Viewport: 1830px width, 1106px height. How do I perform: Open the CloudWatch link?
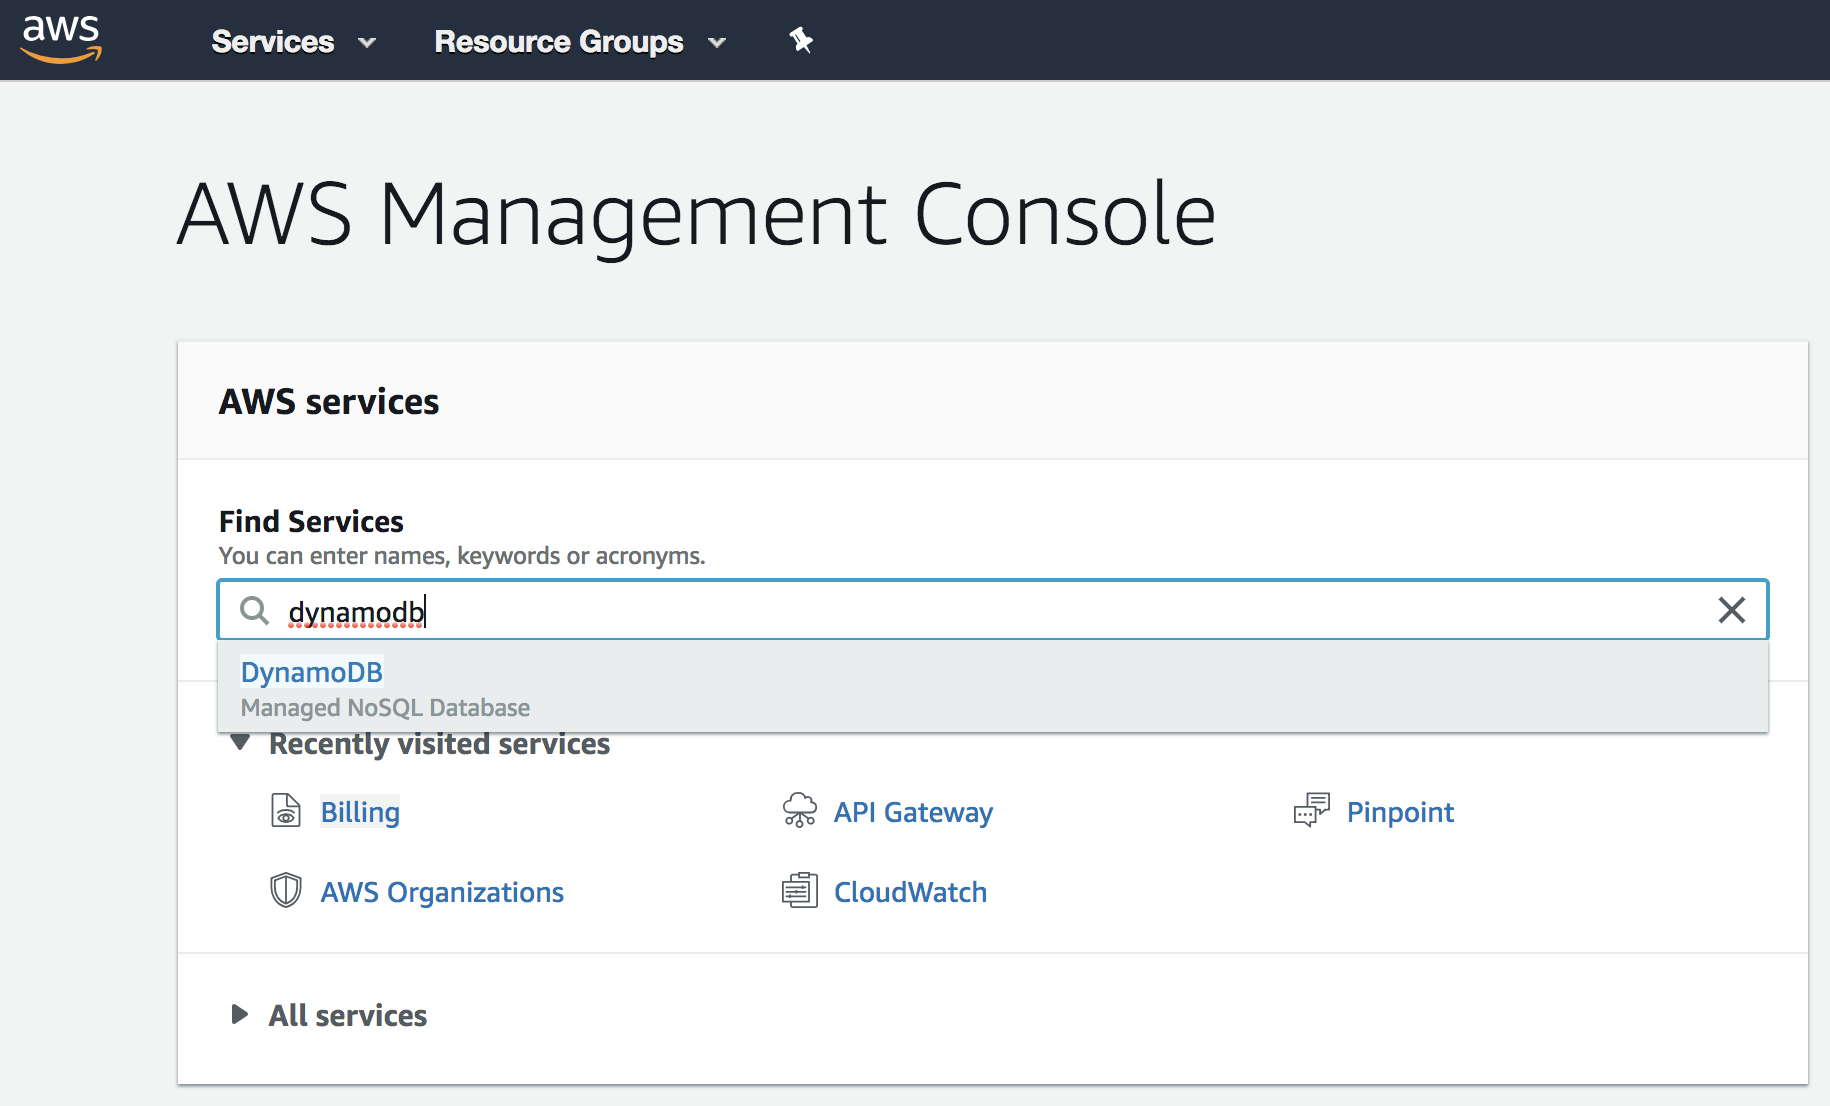coord(910,892)
